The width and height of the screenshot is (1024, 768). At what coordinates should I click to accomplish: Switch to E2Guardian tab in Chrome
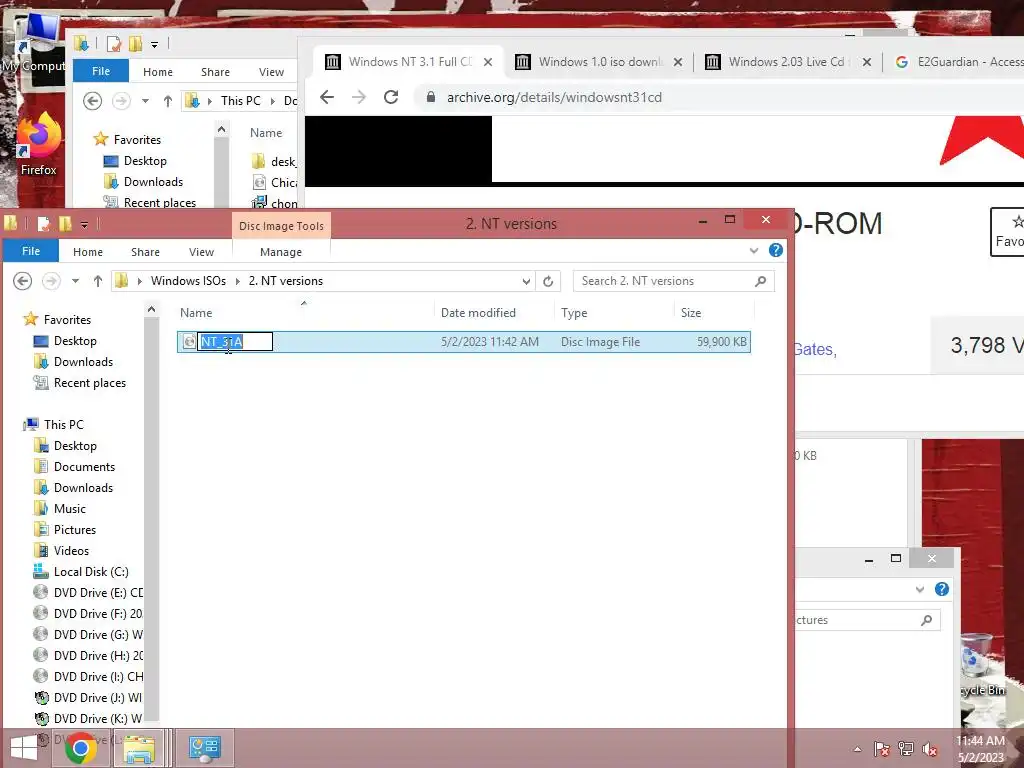point(957,62)
